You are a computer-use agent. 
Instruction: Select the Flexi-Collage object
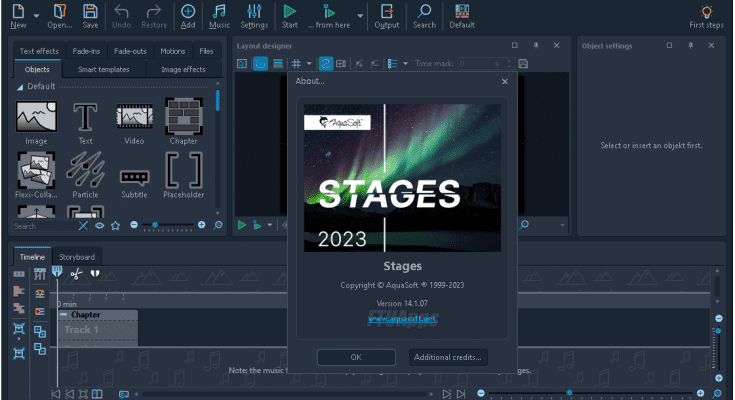pos(36,175)
